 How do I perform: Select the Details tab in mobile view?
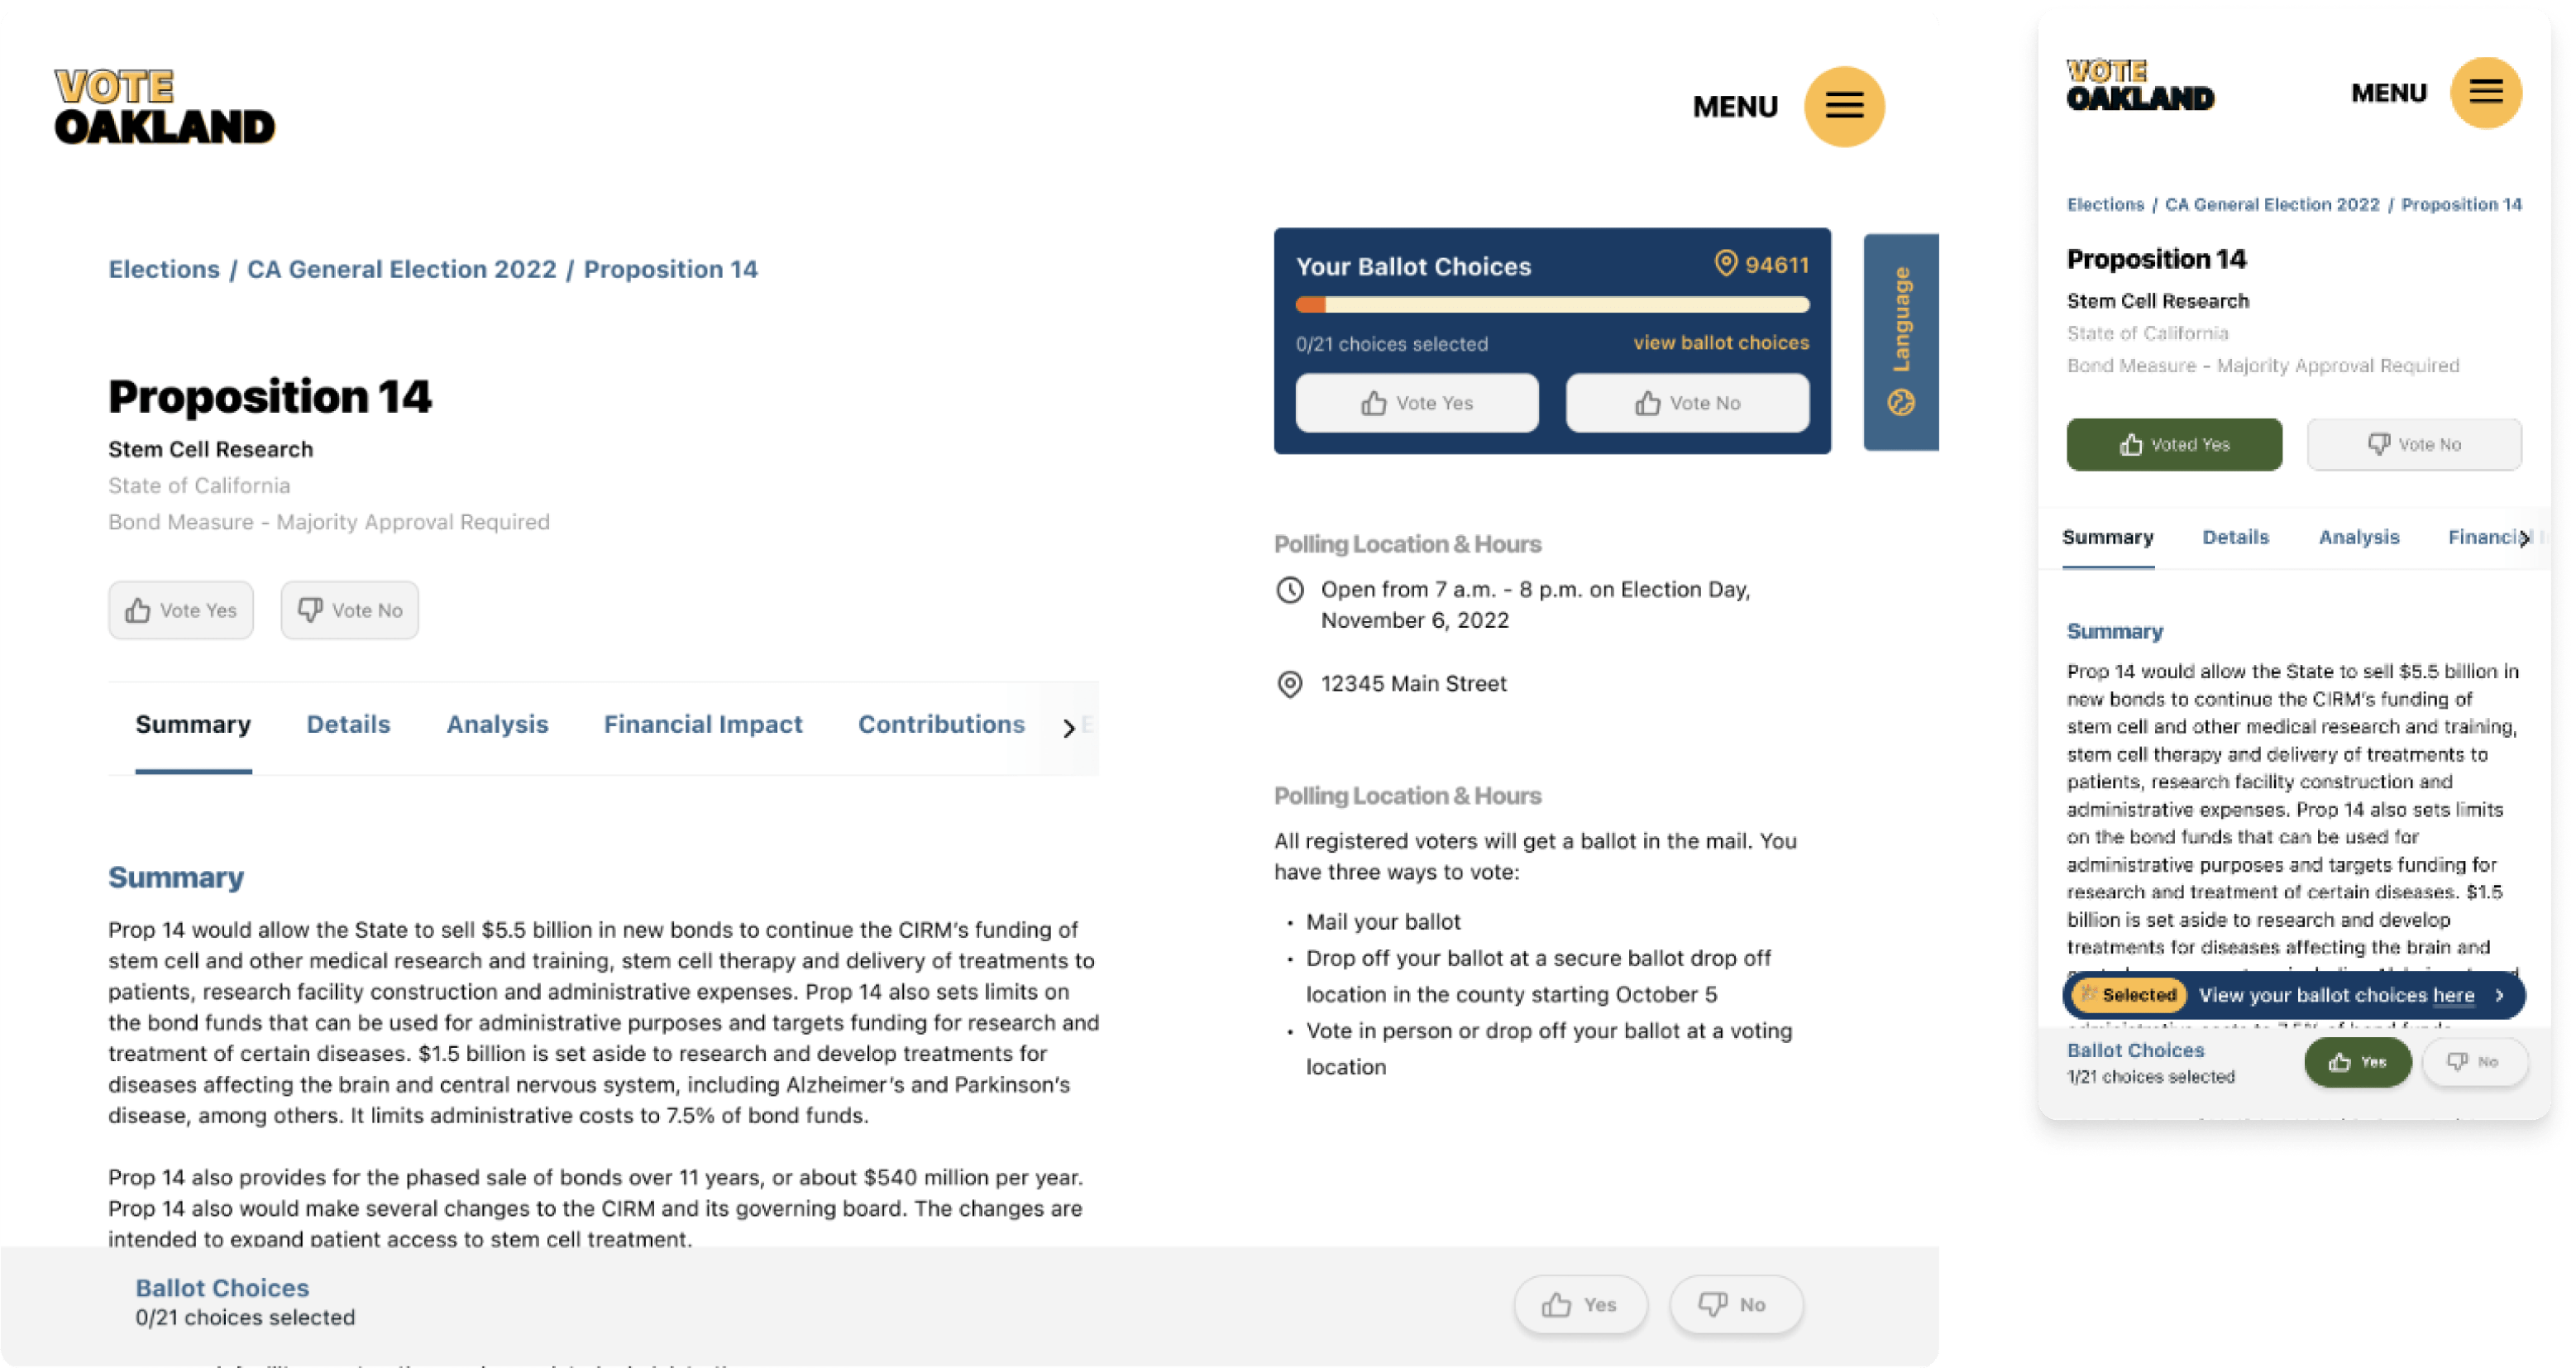click(2235, 535)
